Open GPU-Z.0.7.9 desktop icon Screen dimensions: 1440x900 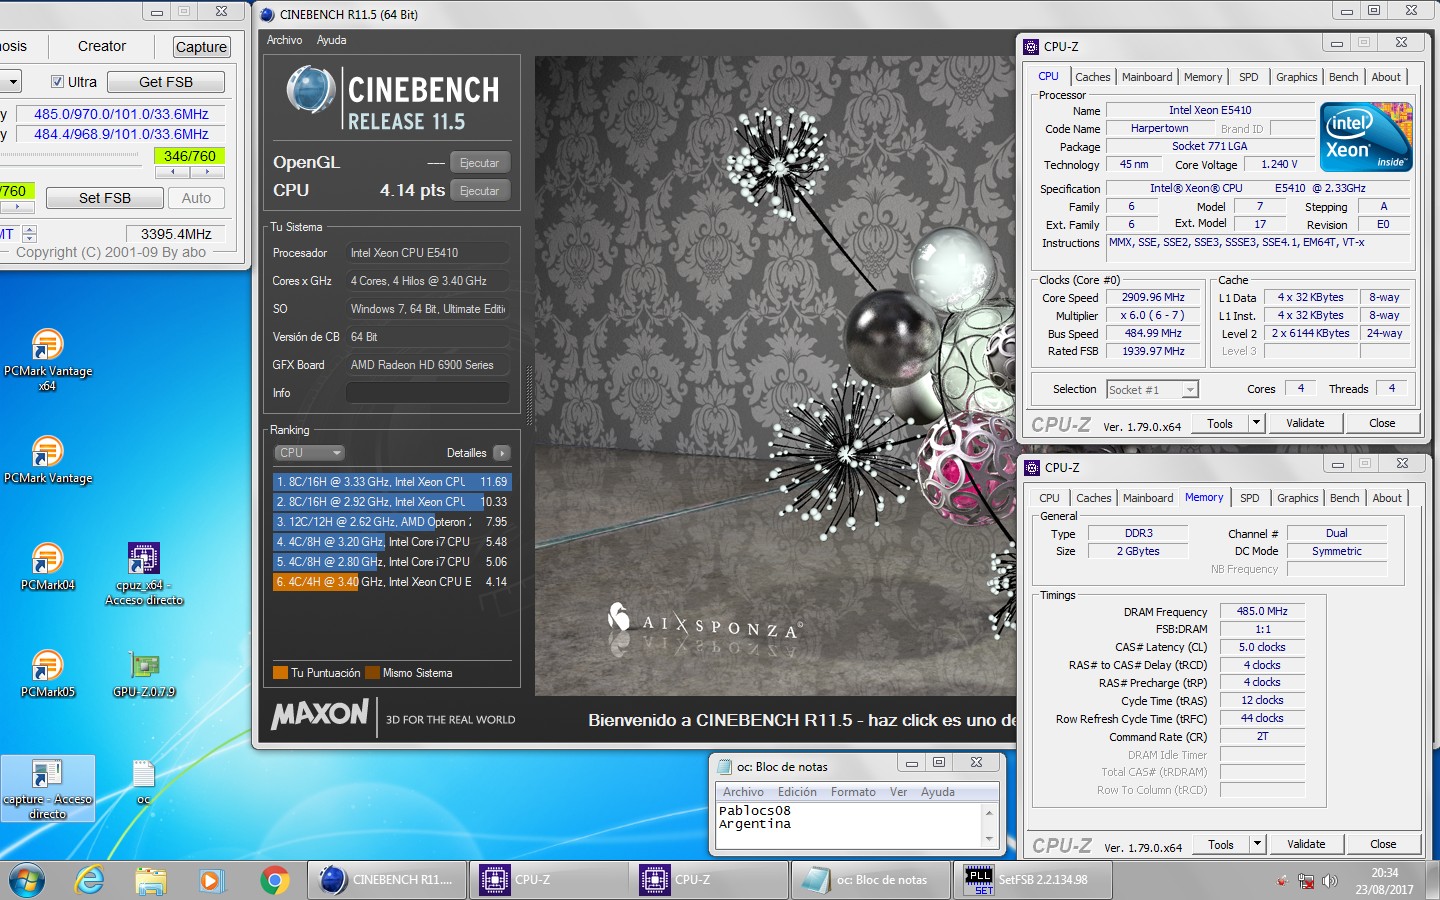[144, 673]
